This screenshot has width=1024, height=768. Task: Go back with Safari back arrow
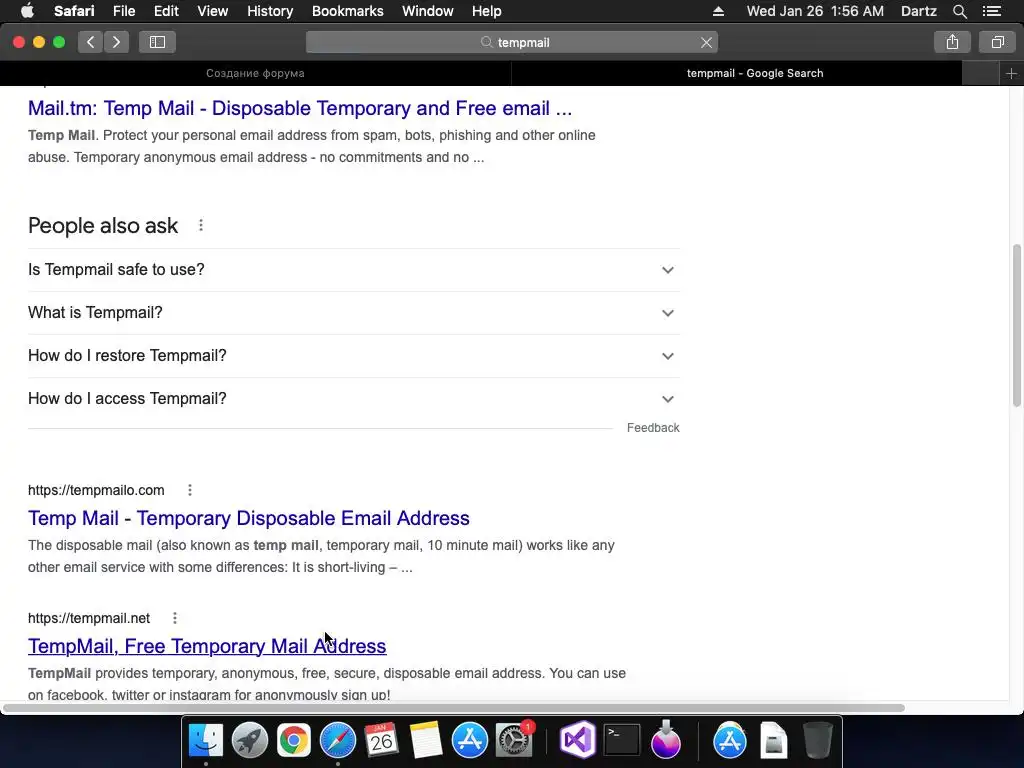pyautogui.click(x=91, y=42)
